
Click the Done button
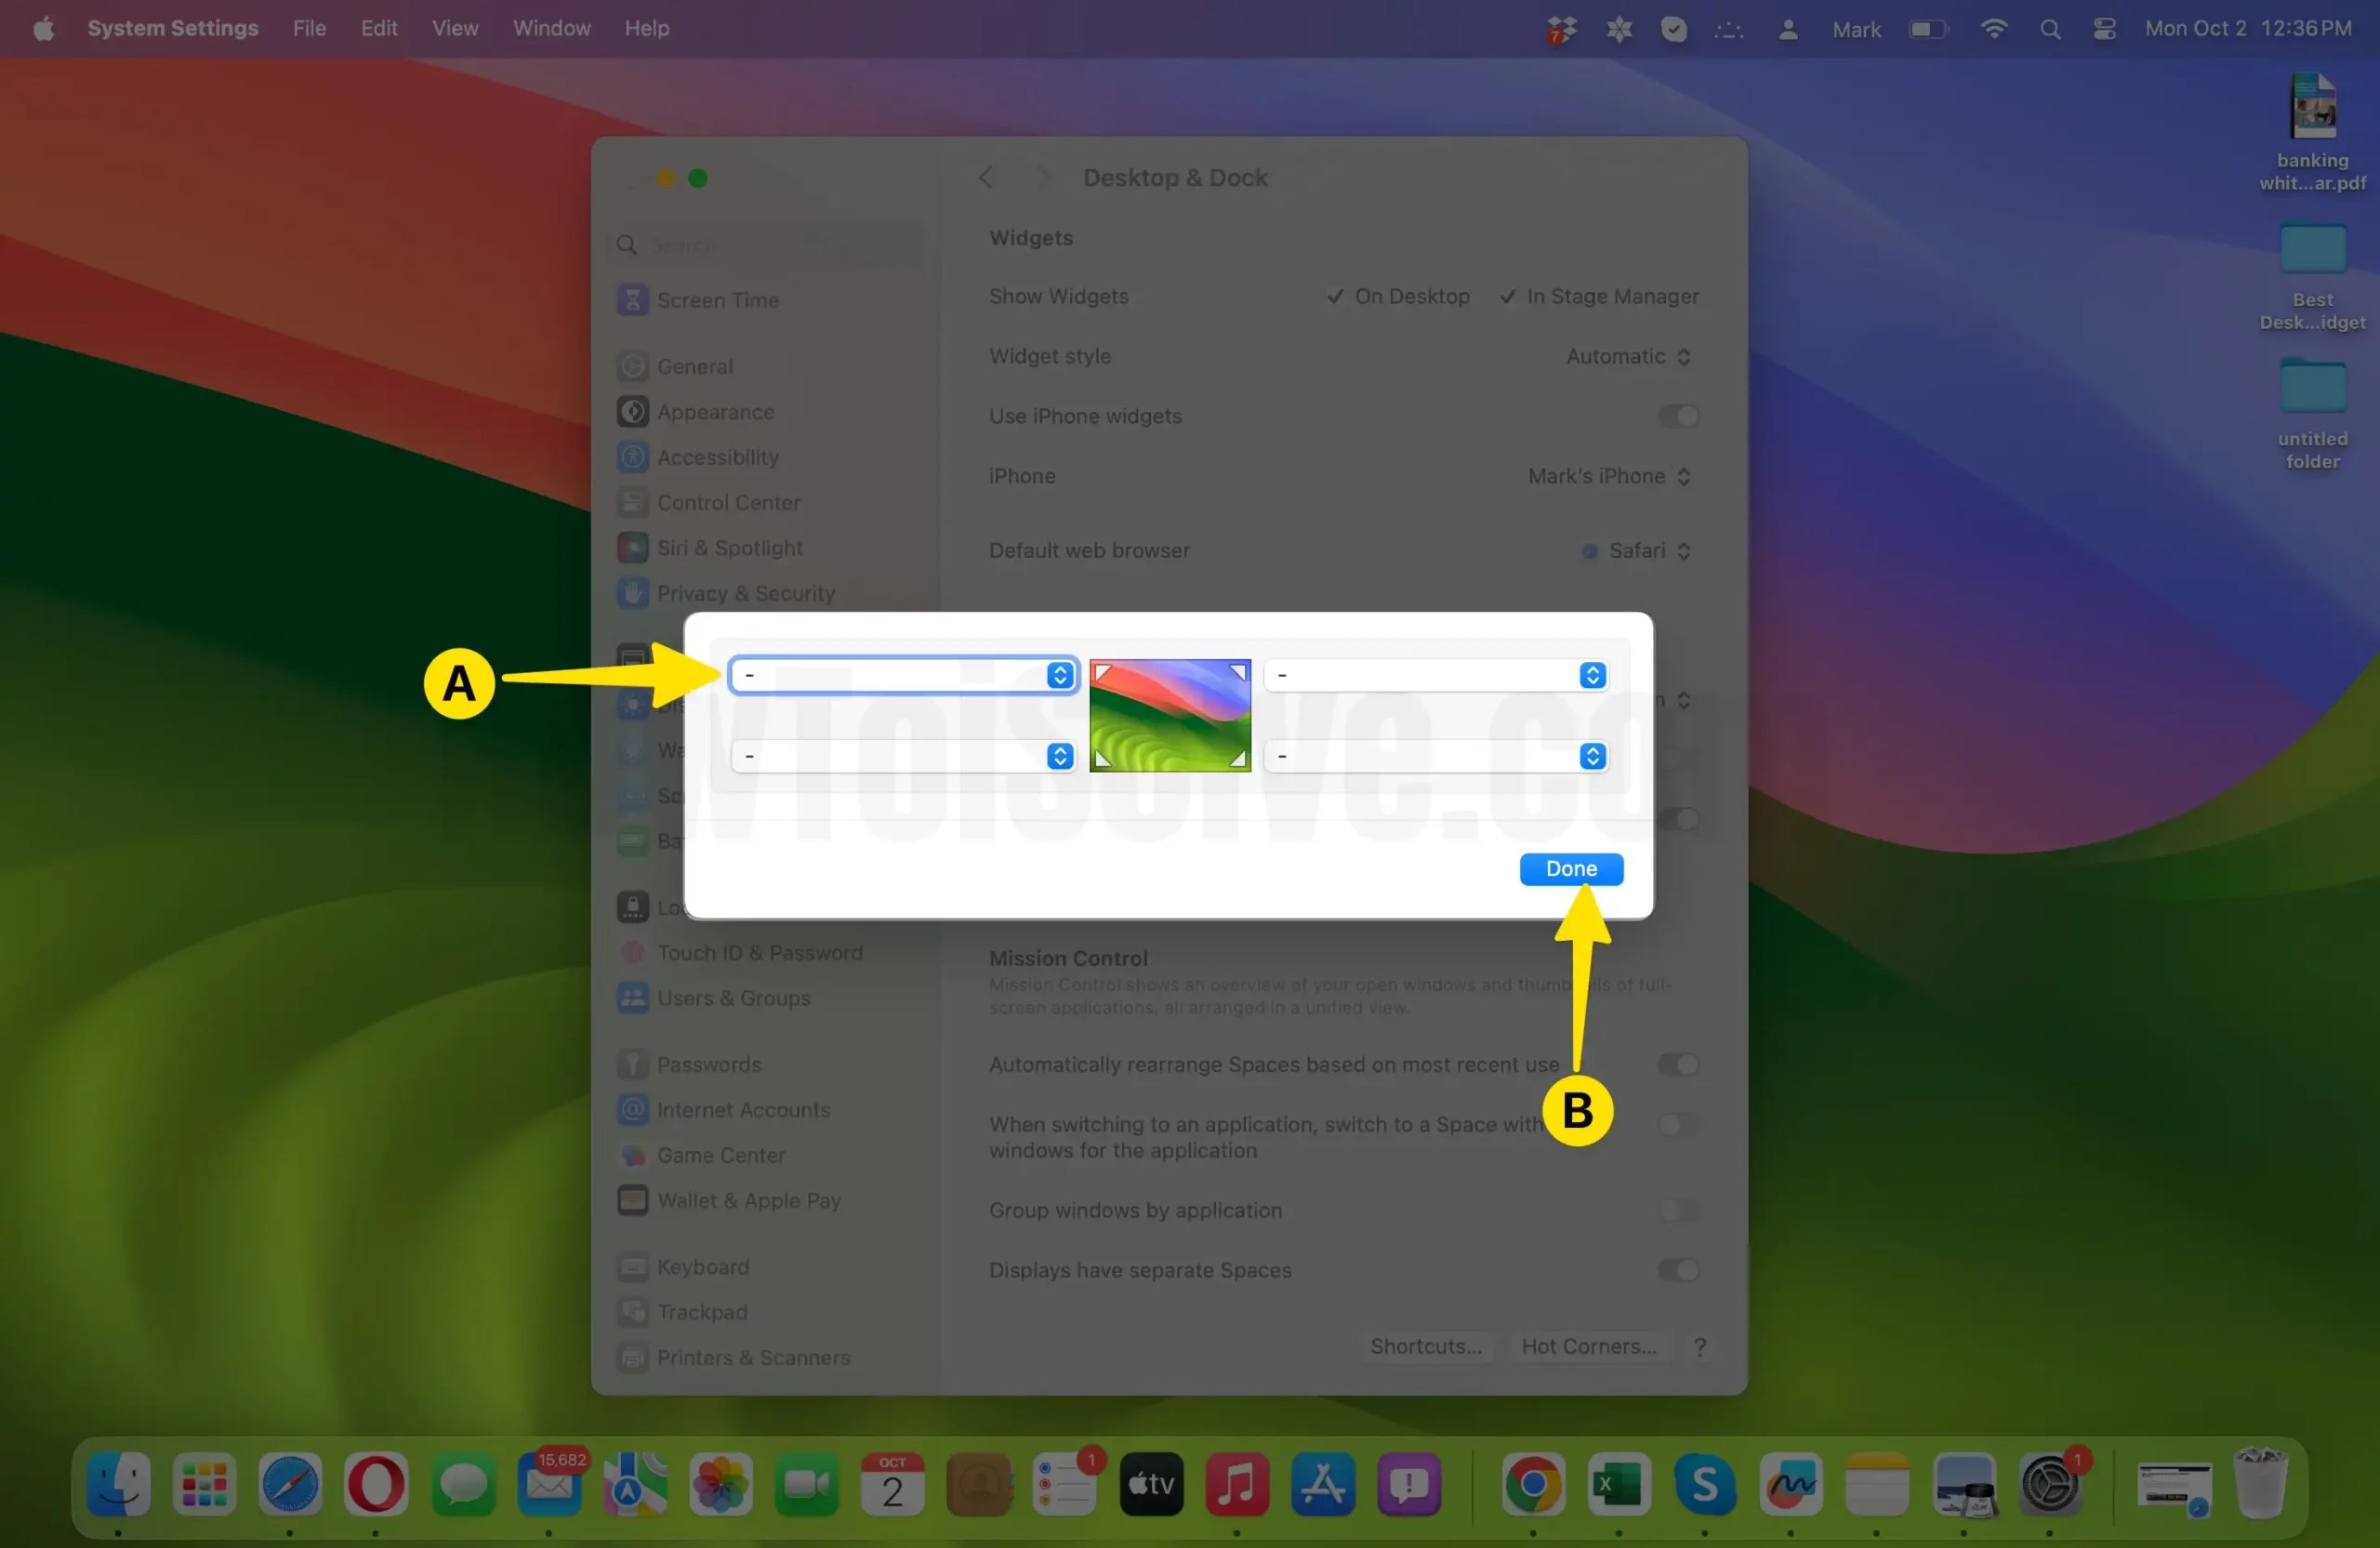click(1570, 868)
